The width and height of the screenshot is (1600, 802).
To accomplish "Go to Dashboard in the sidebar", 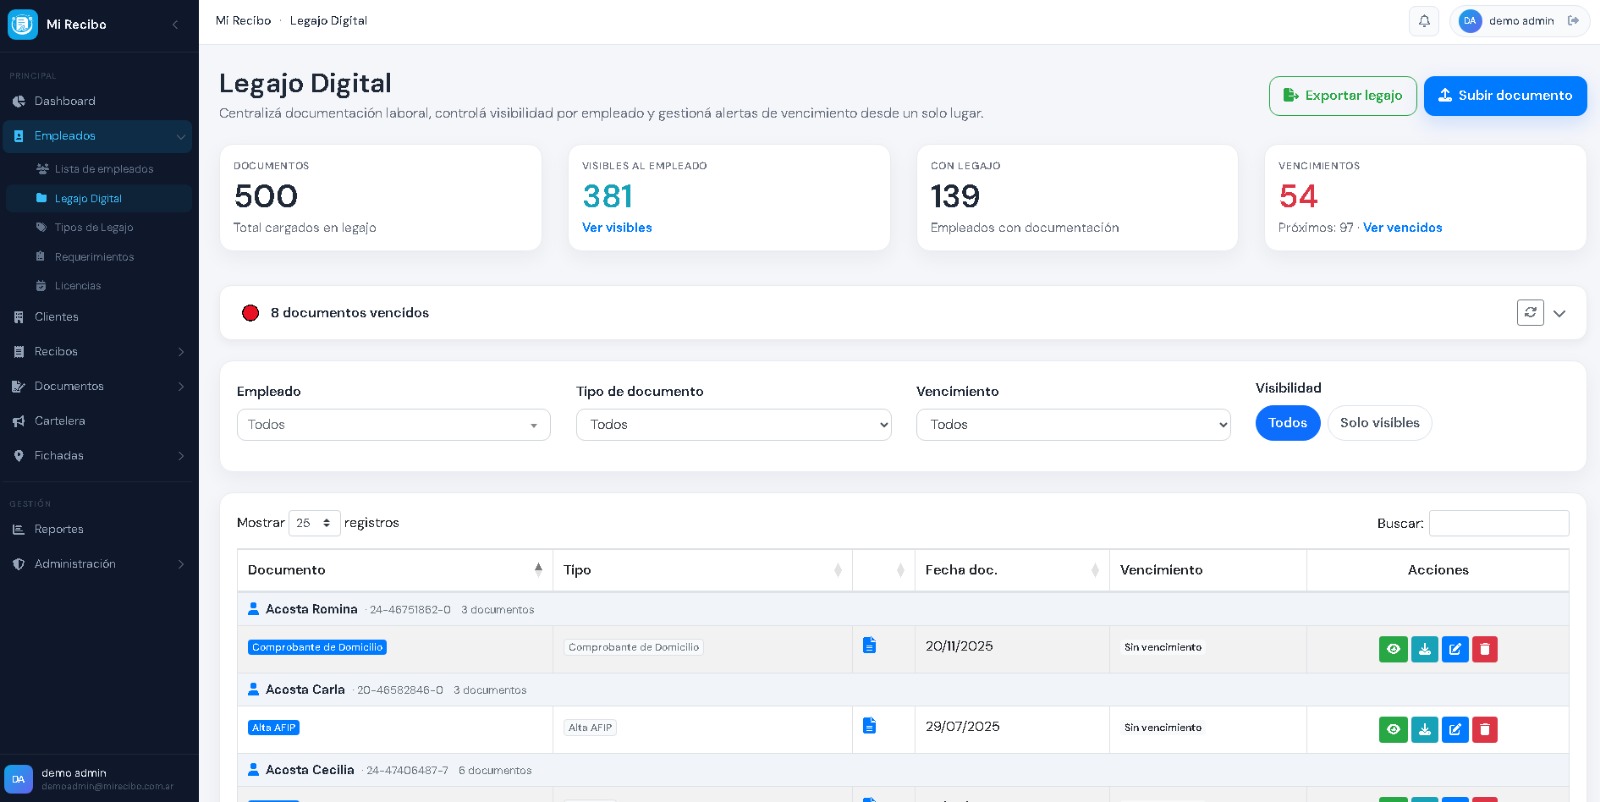I will [65, 101].
